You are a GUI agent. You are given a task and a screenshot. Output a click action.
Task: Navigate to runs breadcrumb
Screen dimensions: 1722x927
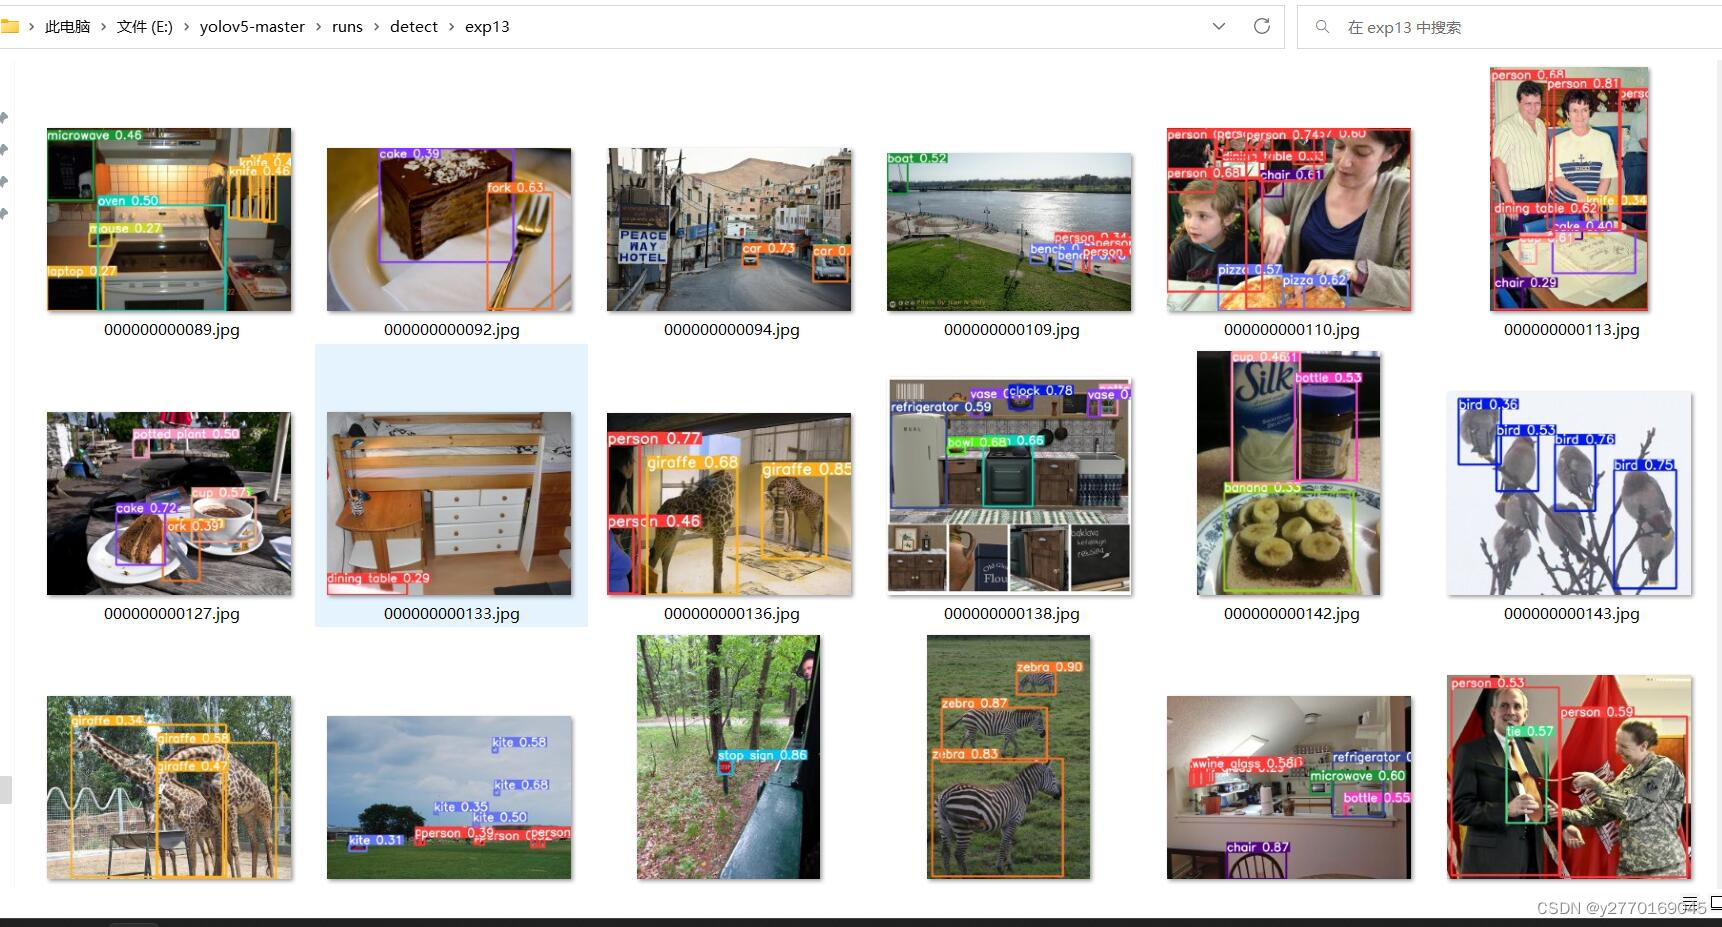(347, 27)
